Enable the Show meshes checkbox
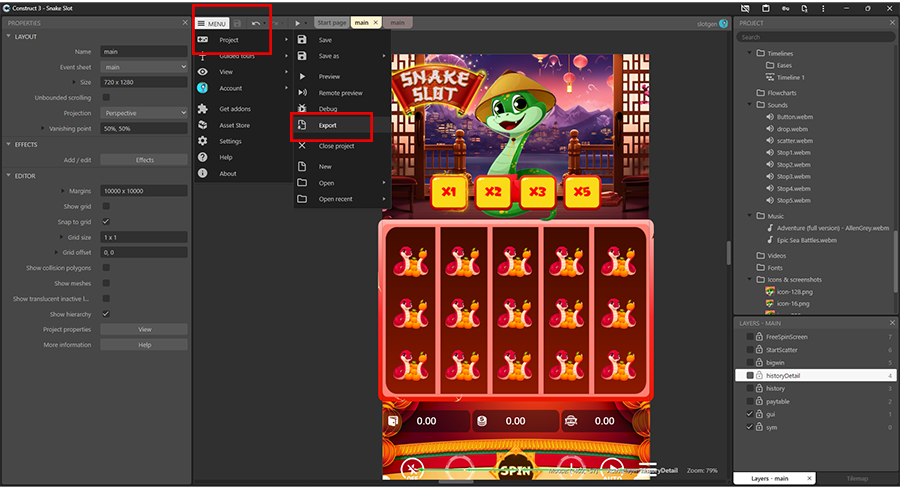Screen dimensions: 900x489 click(106, 283)
